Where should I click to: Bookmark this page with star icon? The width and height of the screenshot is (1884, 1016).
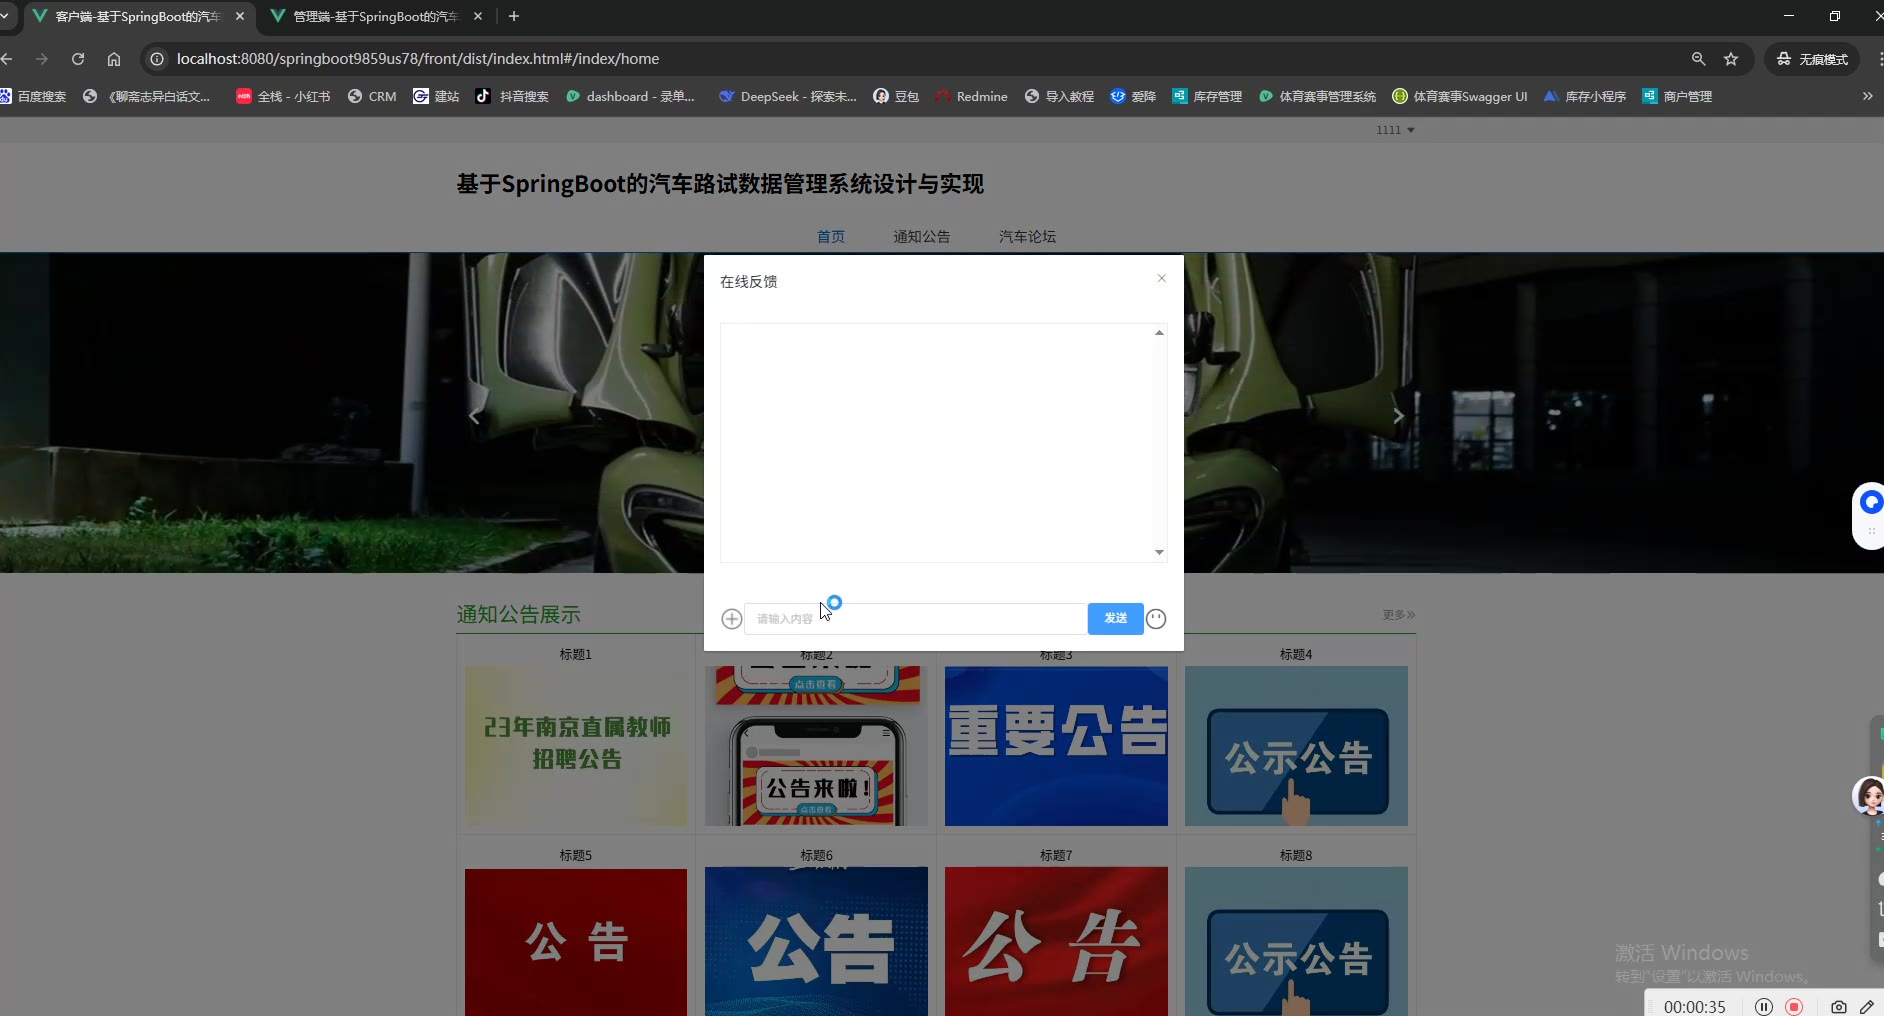tap(1731, 59)
